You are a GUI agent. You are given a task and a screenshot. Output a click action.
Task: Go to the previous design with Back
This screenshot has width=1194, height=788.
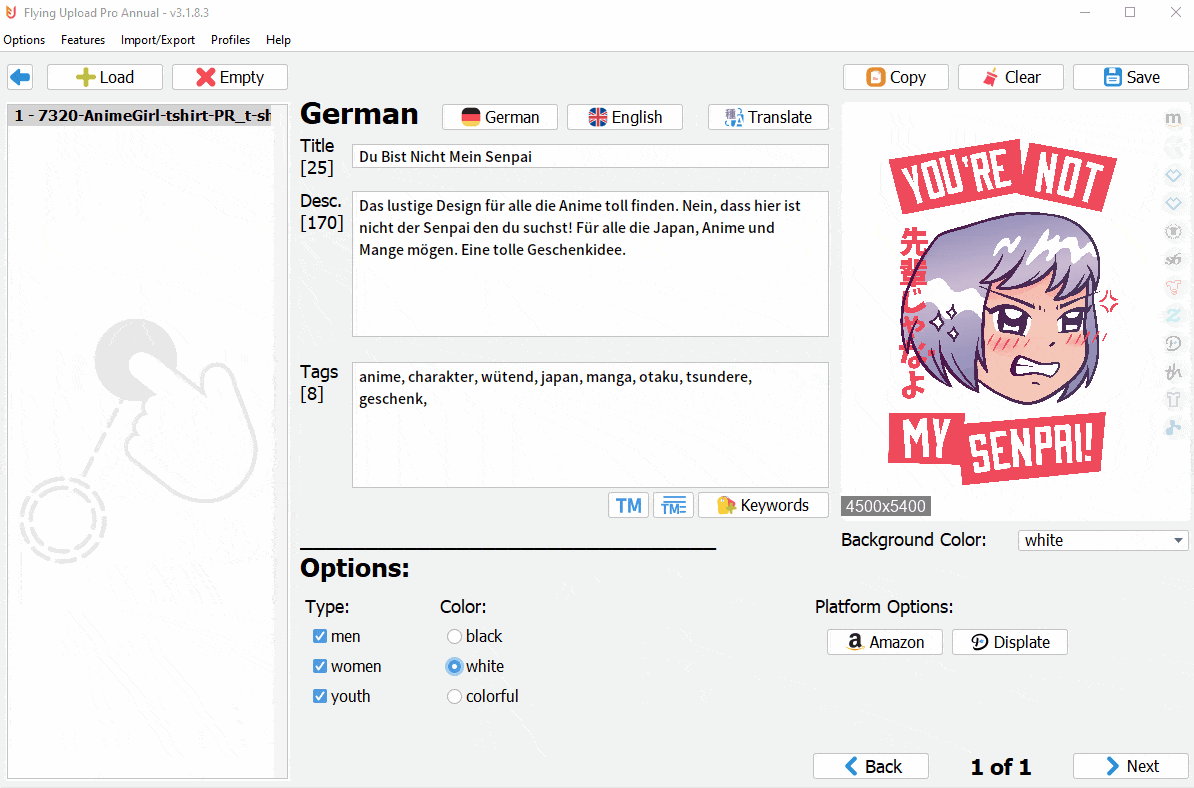[871, 766]
